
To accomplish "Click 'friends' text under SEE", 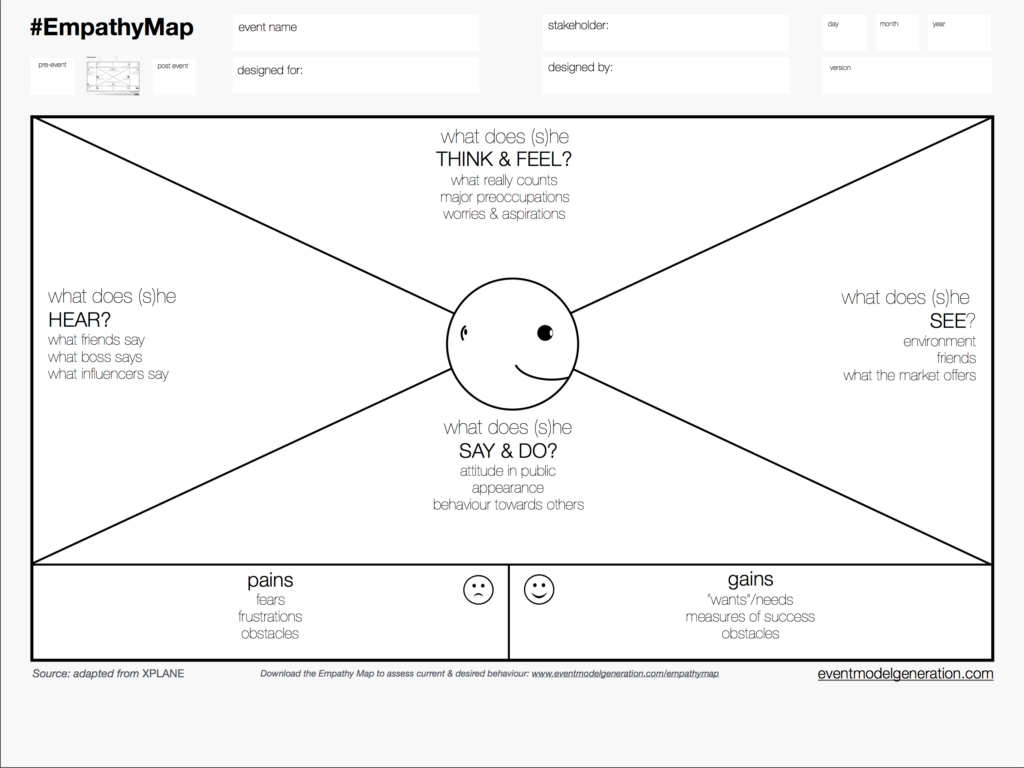I will click(956, 359).
